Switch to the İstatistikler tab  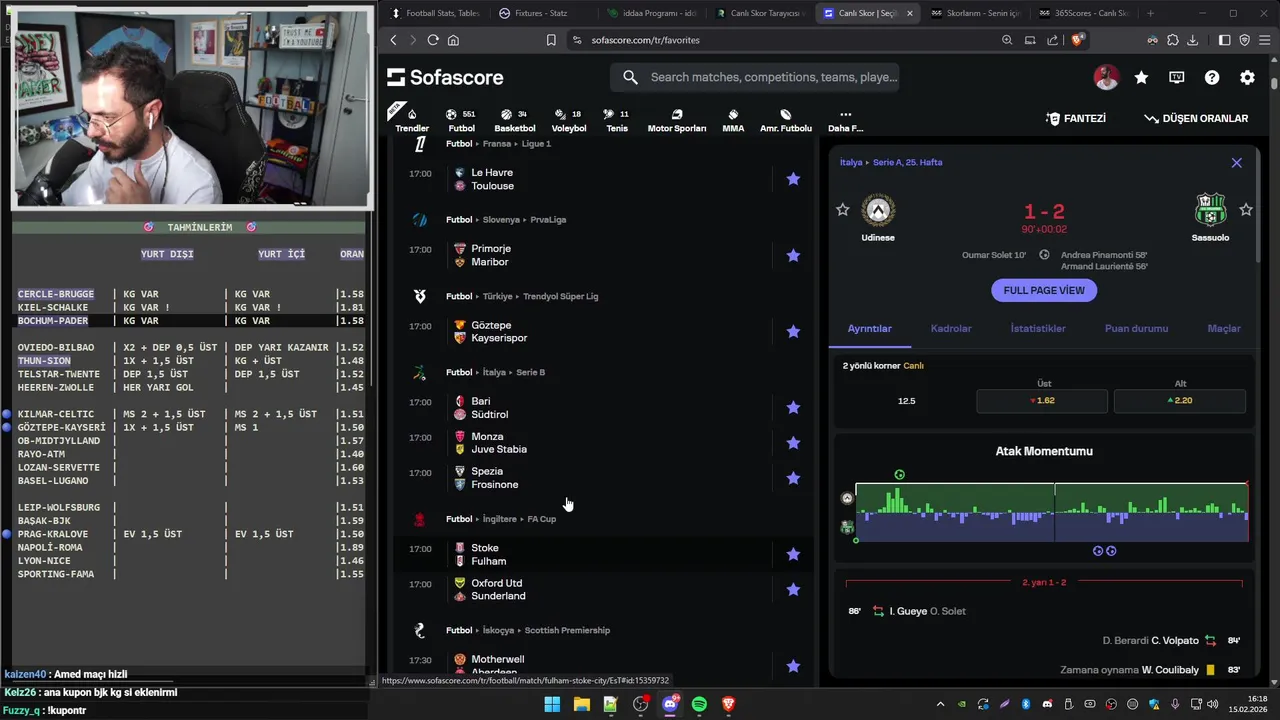coord(1038,328)
